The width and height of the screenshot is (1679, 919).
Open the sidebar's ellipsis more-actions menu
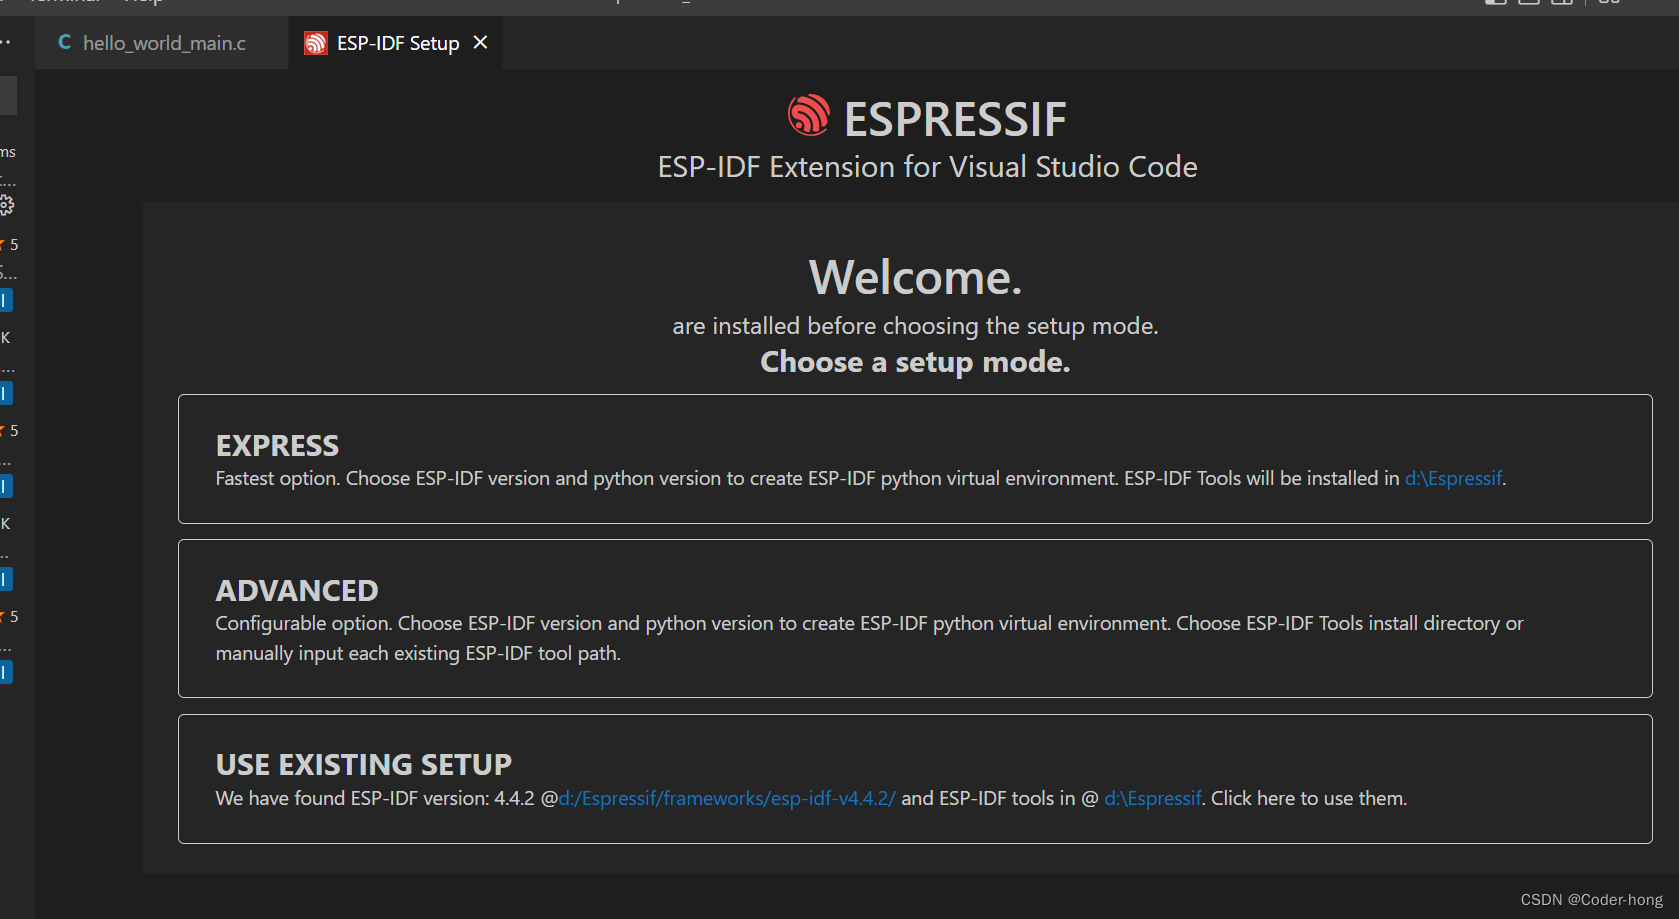click(x=6, y=41)
